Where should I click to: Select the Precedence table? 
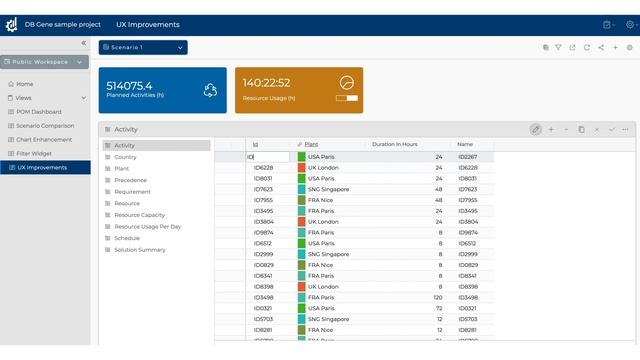(130, 180)
